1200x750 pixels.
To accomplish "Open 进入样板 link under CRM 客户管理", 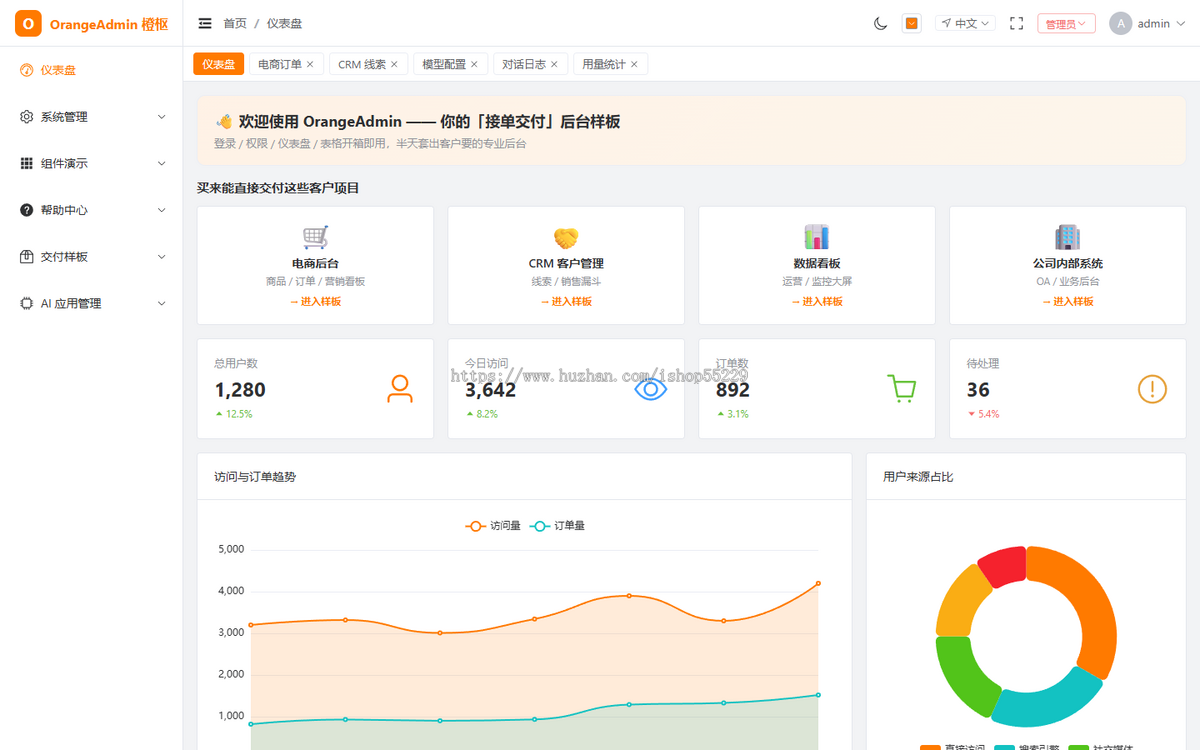I will tap(566, 301).
